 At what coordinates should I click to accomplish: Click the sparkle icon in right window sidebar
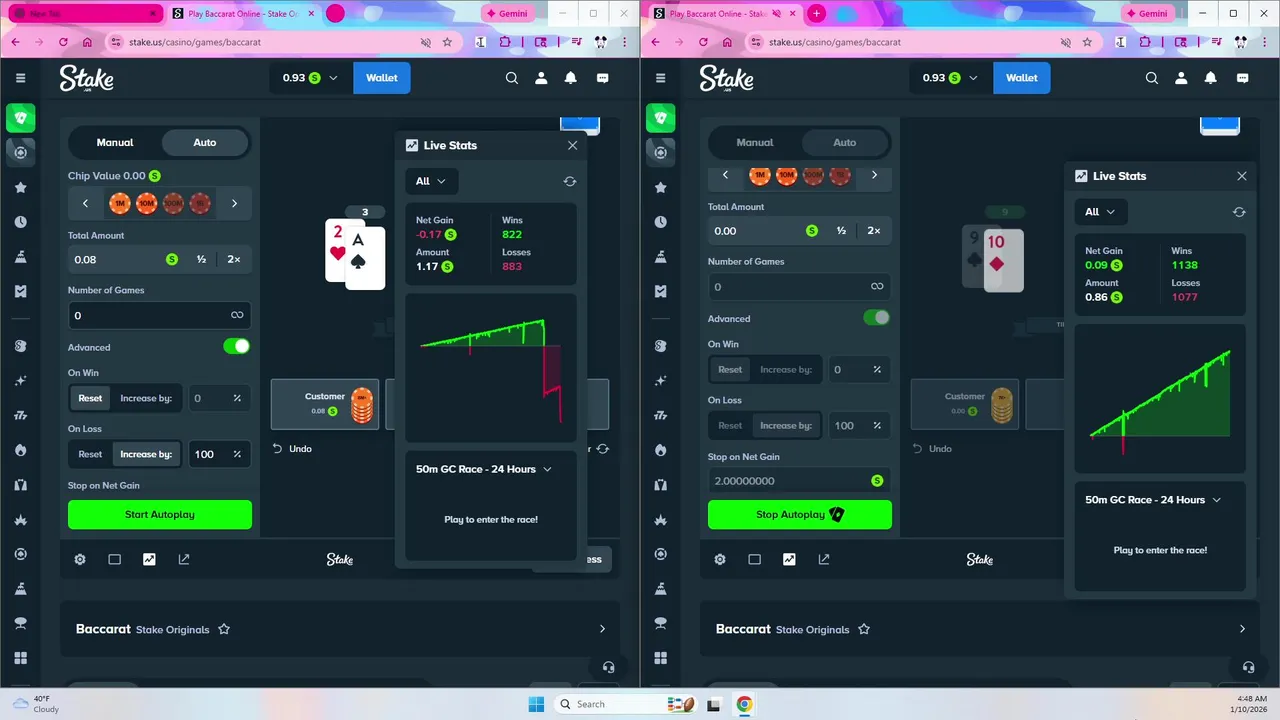point(660,381)
